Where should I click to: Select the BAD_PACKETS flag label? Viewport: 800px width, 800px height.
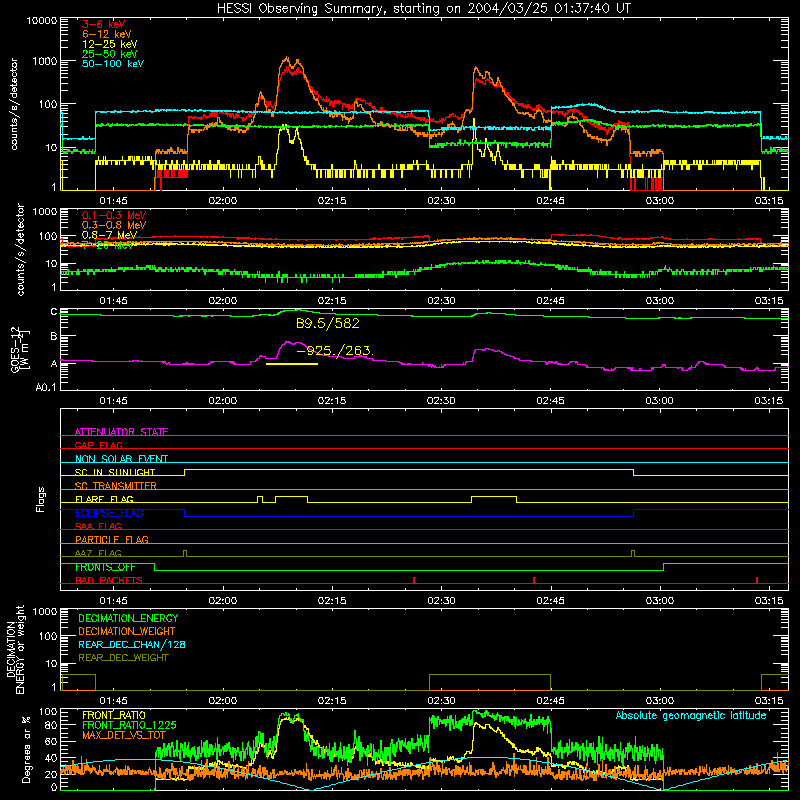pyautogui.click(x=109, y=580)
